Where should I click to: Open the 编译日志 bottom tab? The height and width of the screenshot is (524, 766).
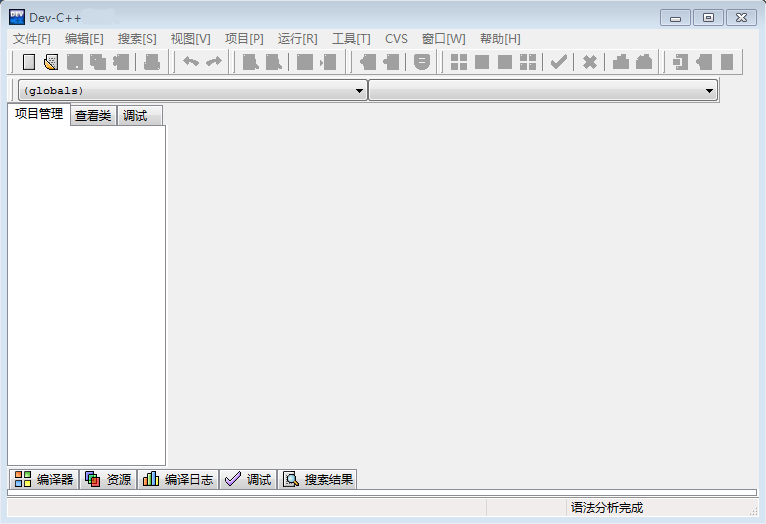point(178,479)
